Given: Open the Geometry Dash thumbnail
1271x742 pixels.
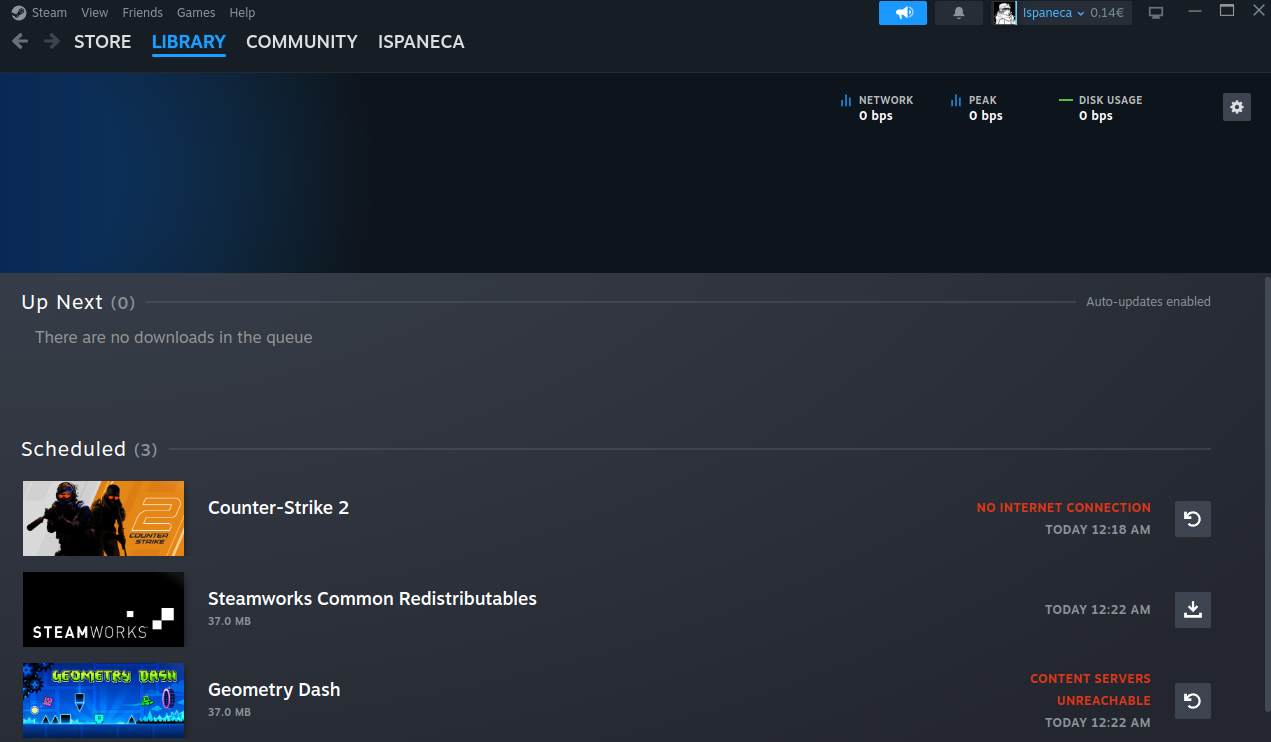Looking at the screenshot, I should pos(104,700).
